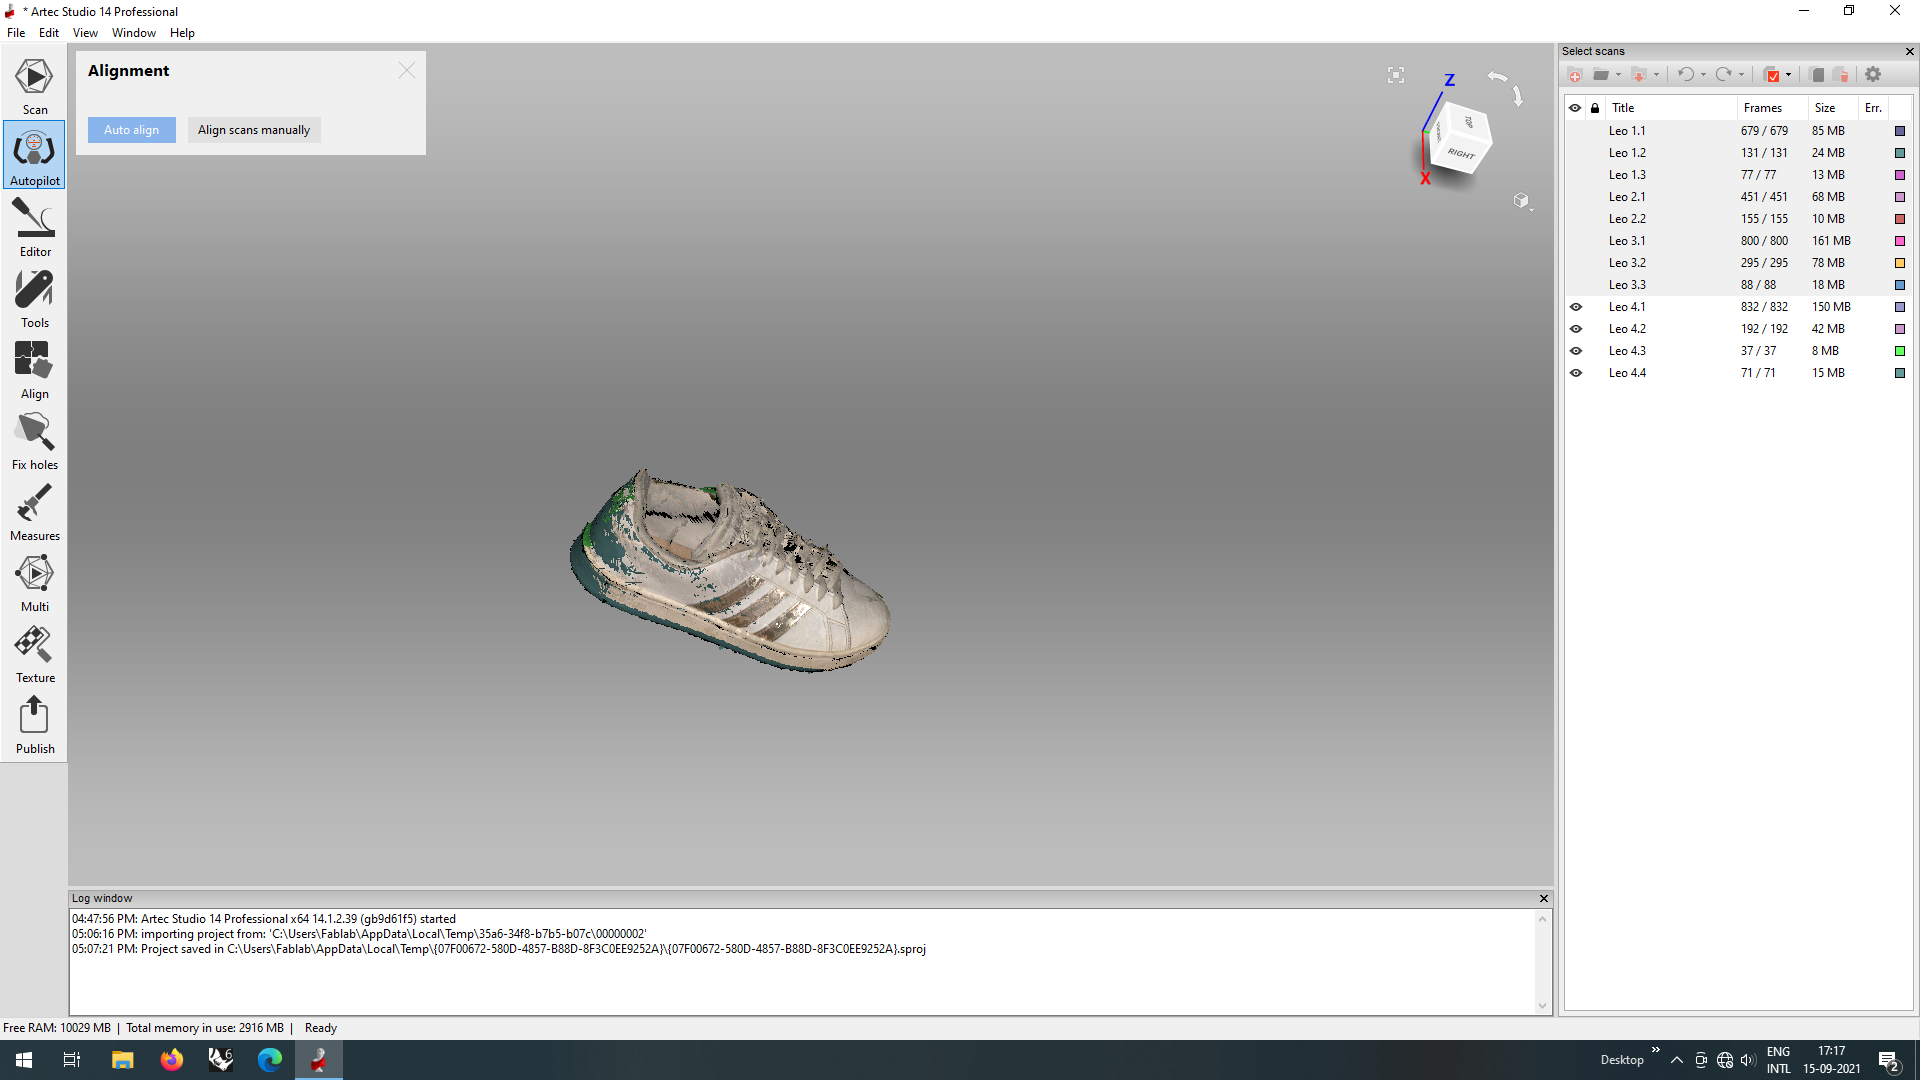Click the select-all scans checkmark icon
The image size is (1920, 1080).
tap(1772, 75)
